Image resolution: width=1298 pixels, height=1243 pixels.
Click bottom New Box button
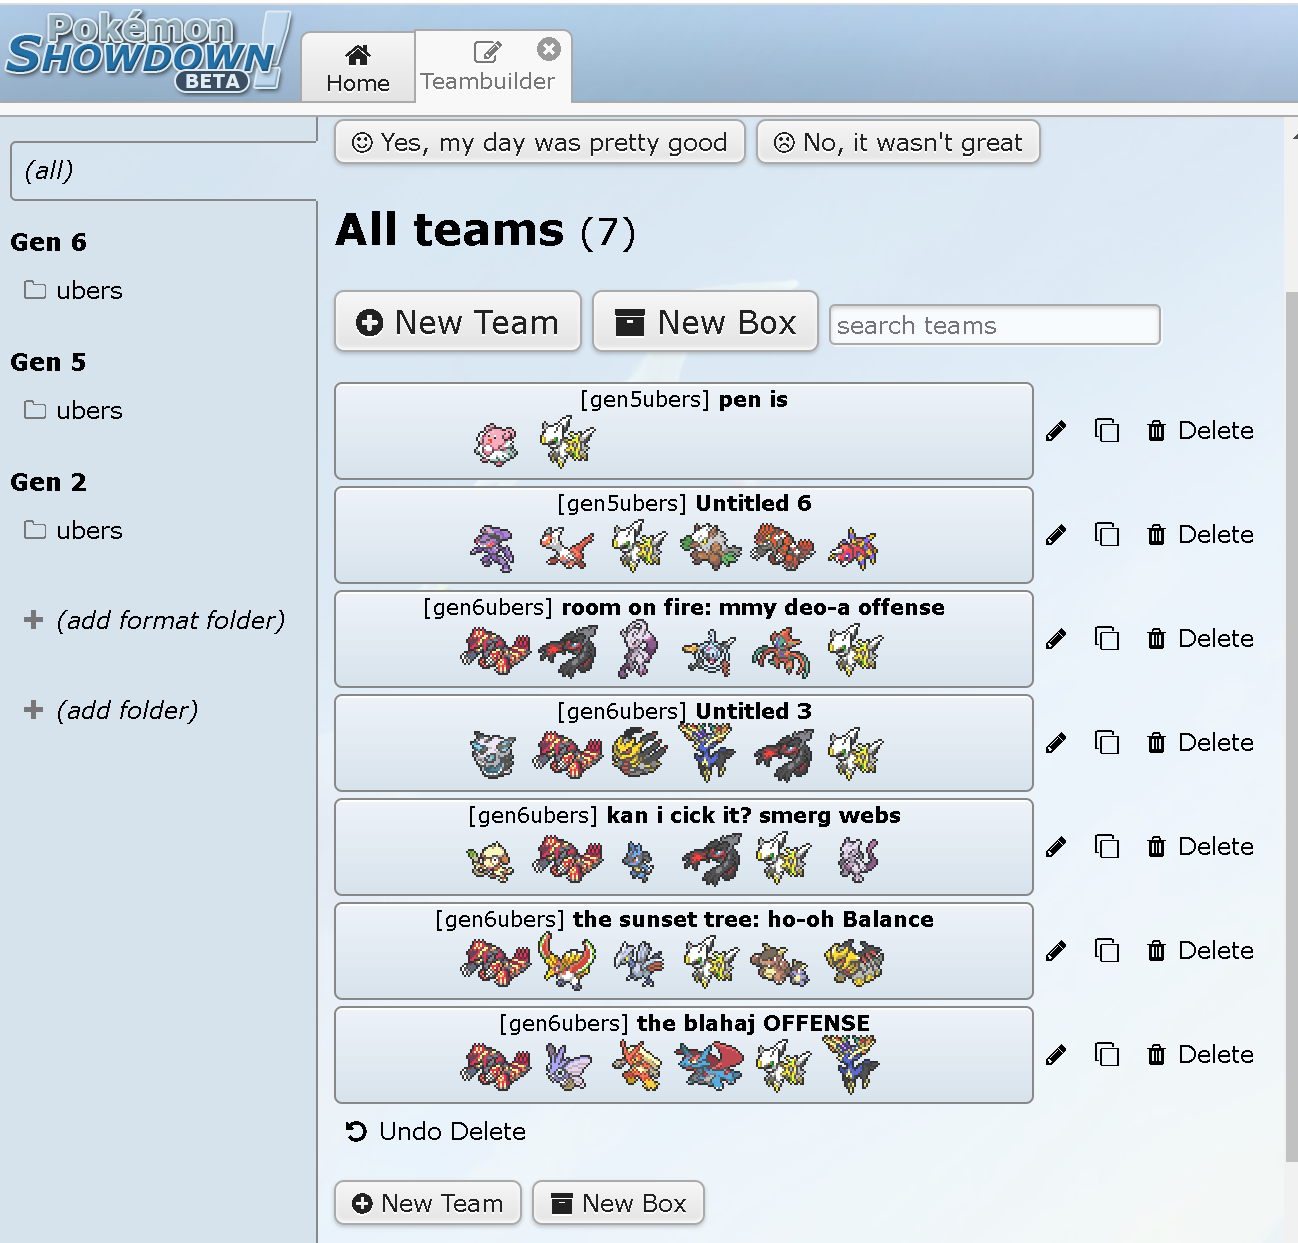[x=619, y=1203]
